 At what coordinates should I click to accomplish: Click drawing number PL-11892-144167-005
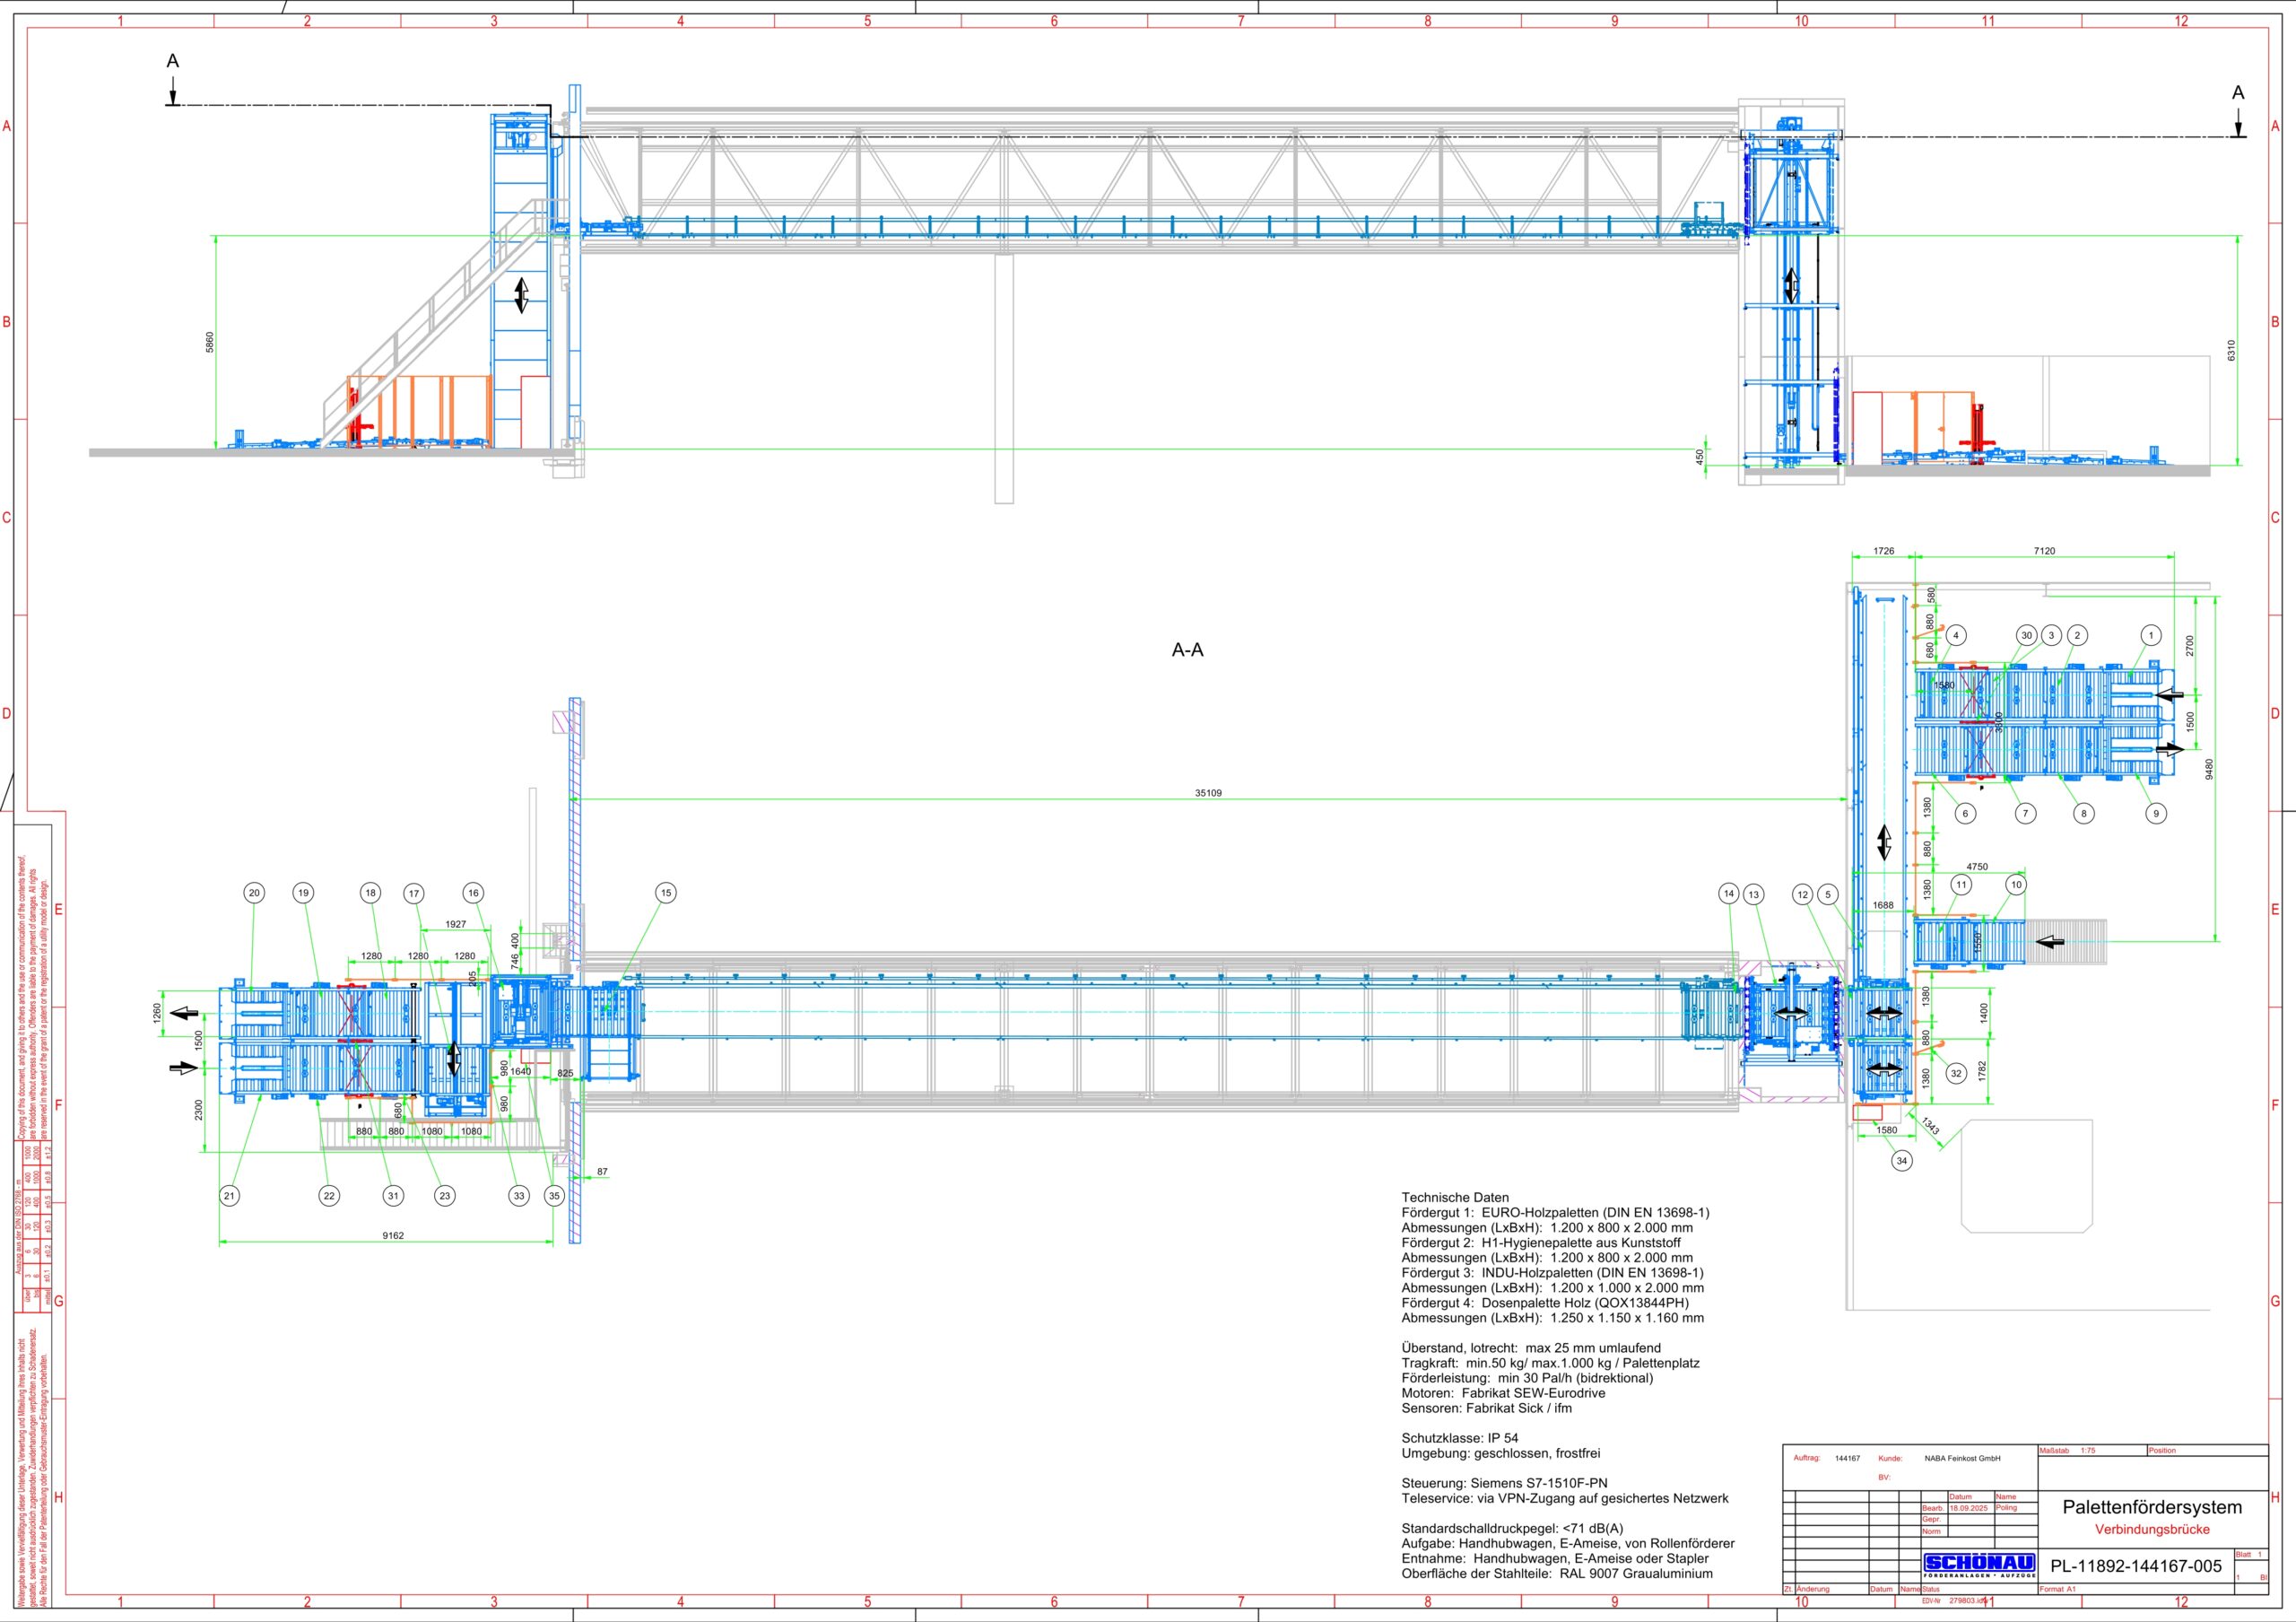tap(2136, 1567)
